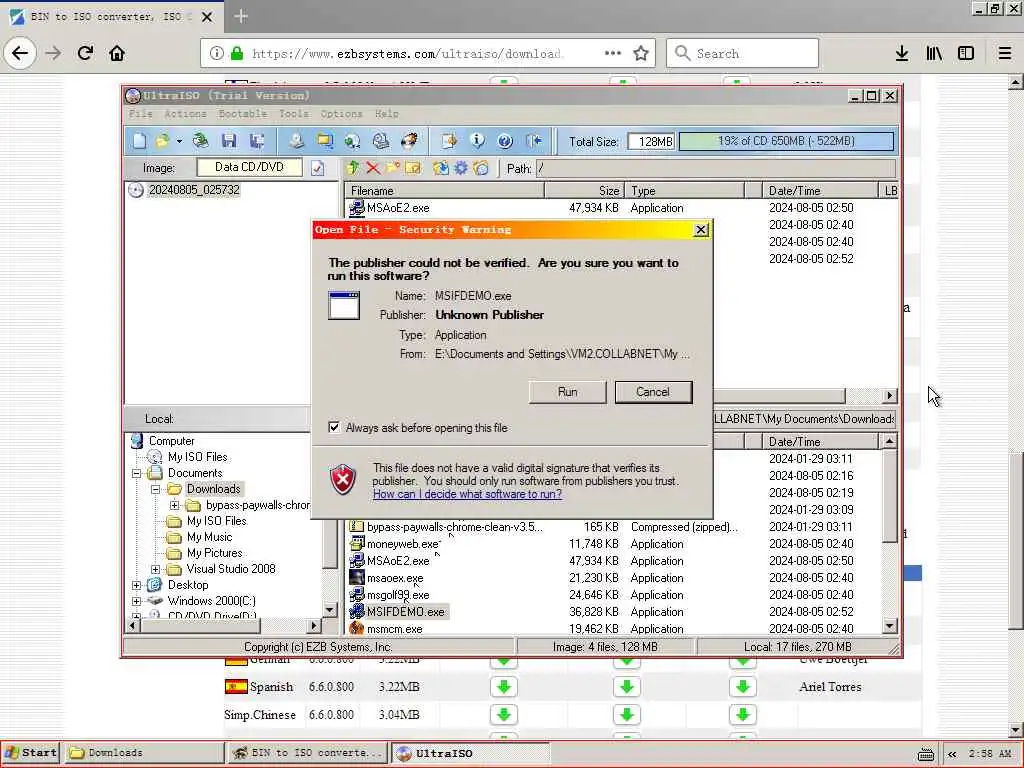Open the recent files dropdown arrow
The height and width of the screenshot is (768, 1024).
(179, 141)
